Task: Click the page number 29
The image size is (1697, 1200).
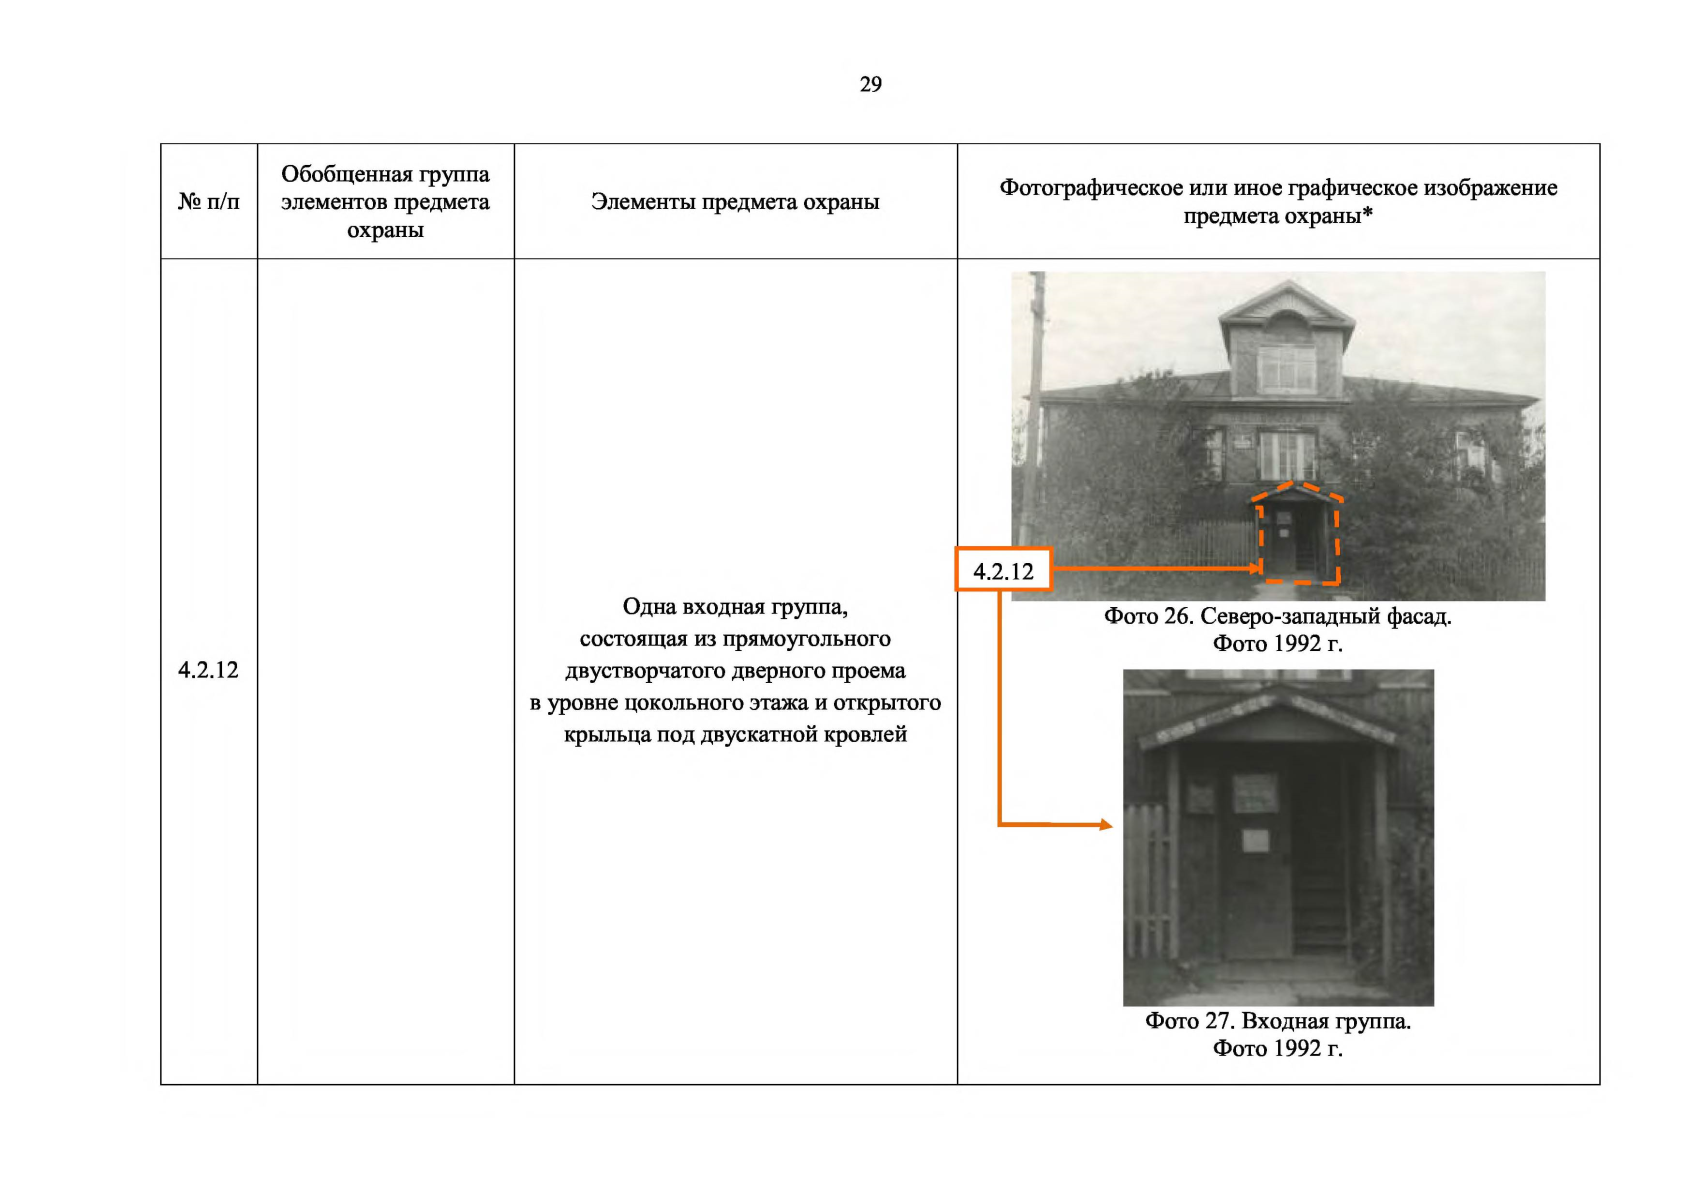Action: pos(870,85)
